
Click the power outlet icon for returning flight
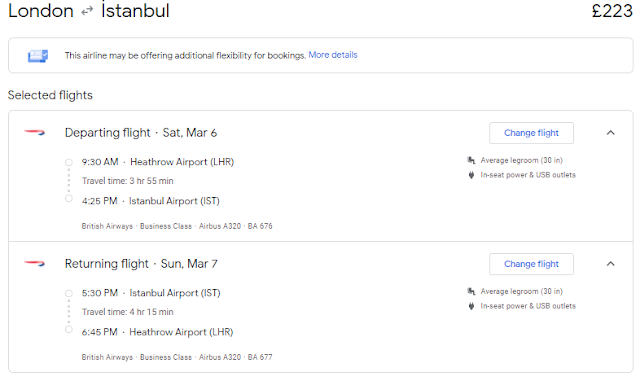tap(471, 306)
